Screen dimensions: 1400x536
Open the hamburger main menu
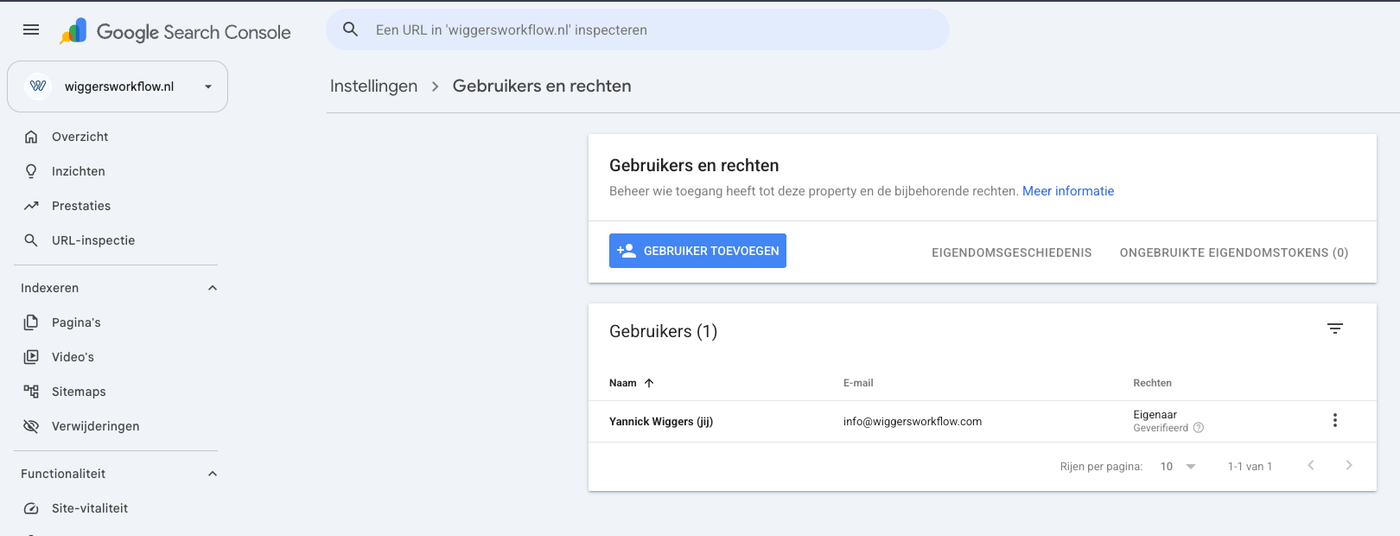(31, 30)
